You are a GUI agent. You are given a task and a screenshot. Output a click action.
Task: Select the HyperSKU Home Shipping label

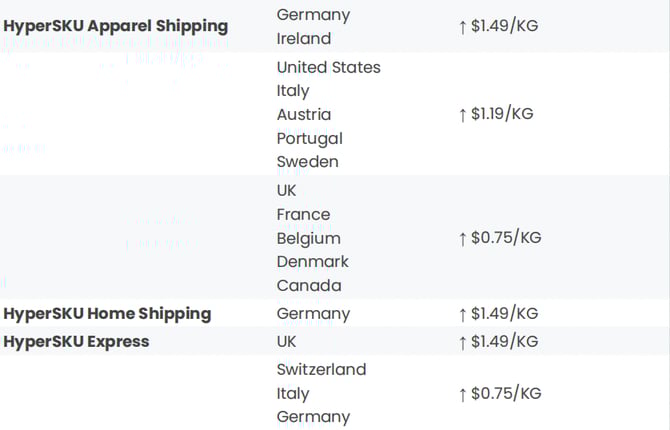[x=107, y=314]
